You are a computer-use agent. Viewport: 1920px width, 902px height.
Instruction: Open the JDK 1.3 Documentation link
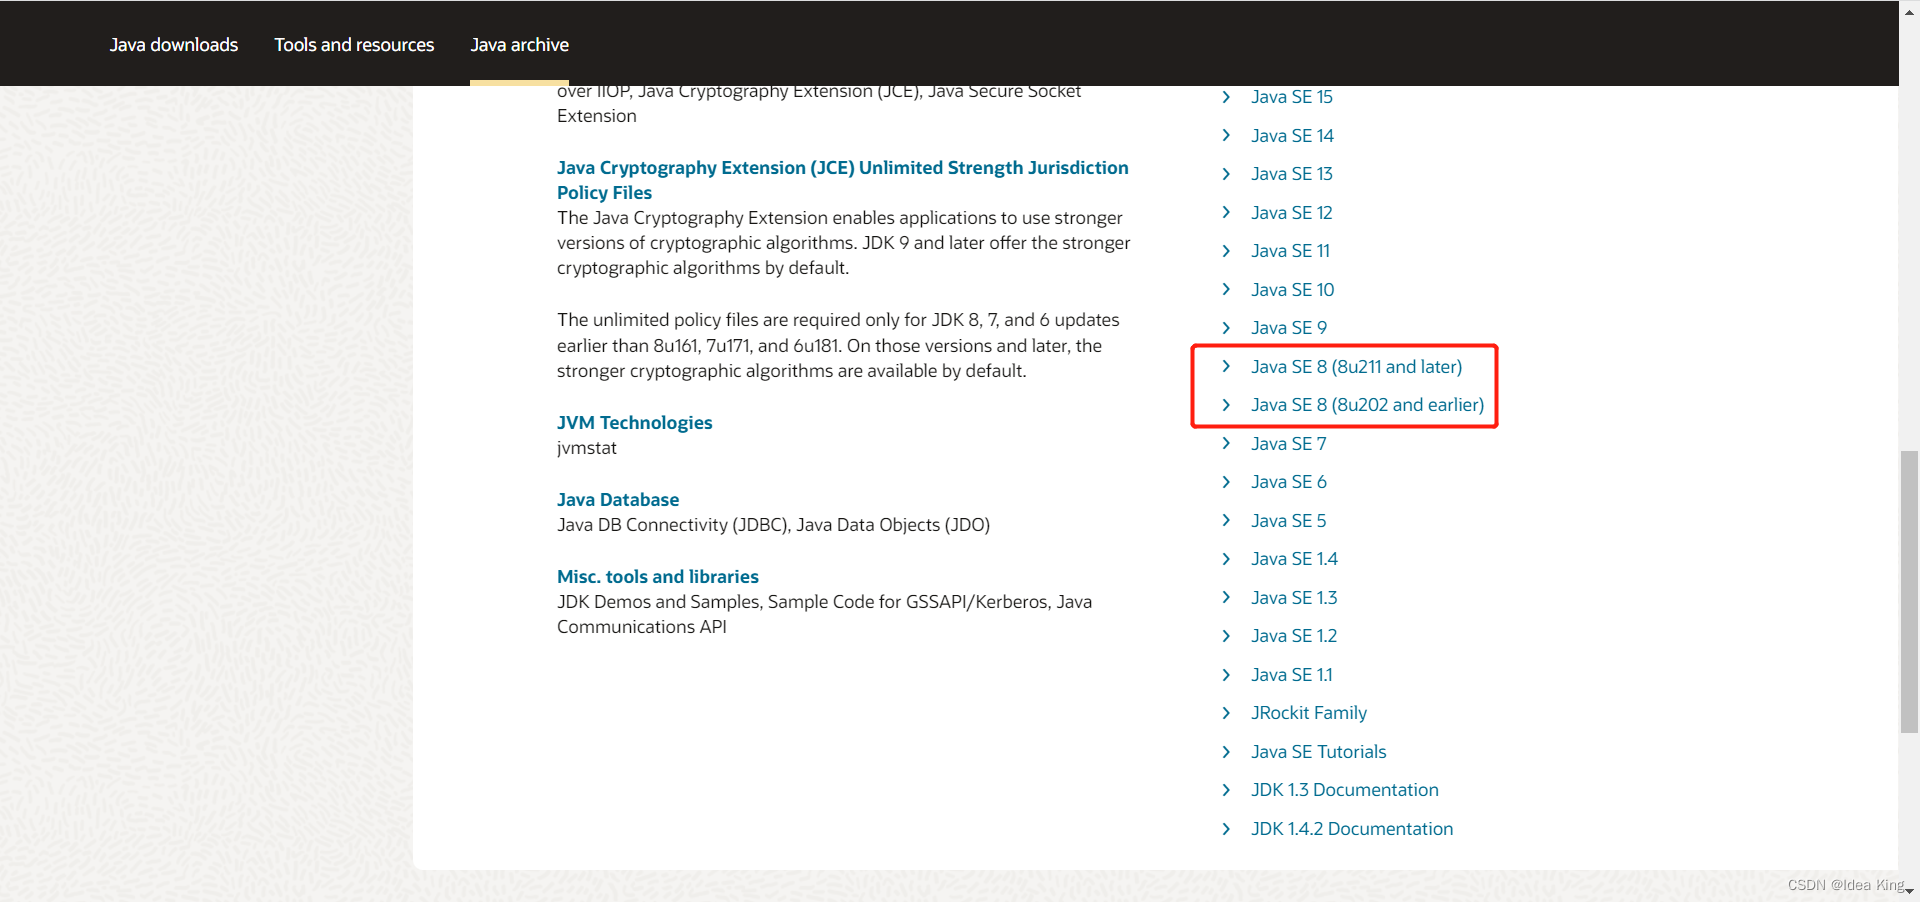pyautogui.click(x=1344, y=790)
